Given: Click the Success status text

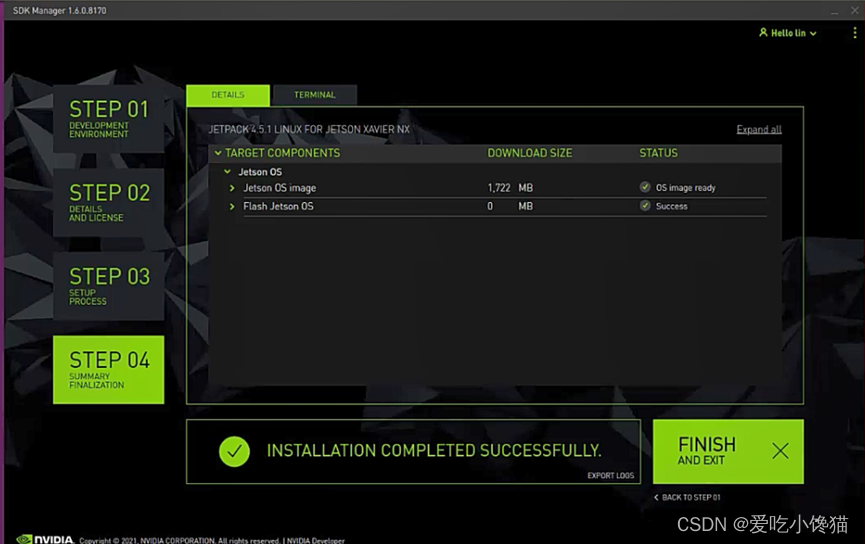Looking at the screenshot, I should [x=671, y=206].
